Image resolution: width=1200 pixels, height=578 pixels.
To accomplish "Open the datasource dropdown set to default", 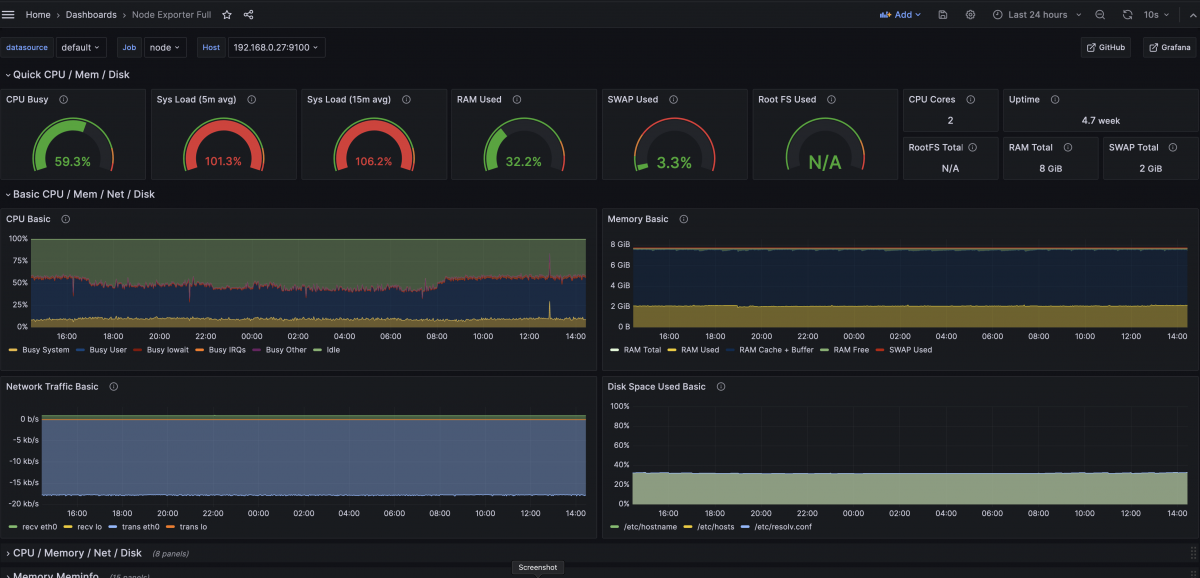I will tap(80, 47).
